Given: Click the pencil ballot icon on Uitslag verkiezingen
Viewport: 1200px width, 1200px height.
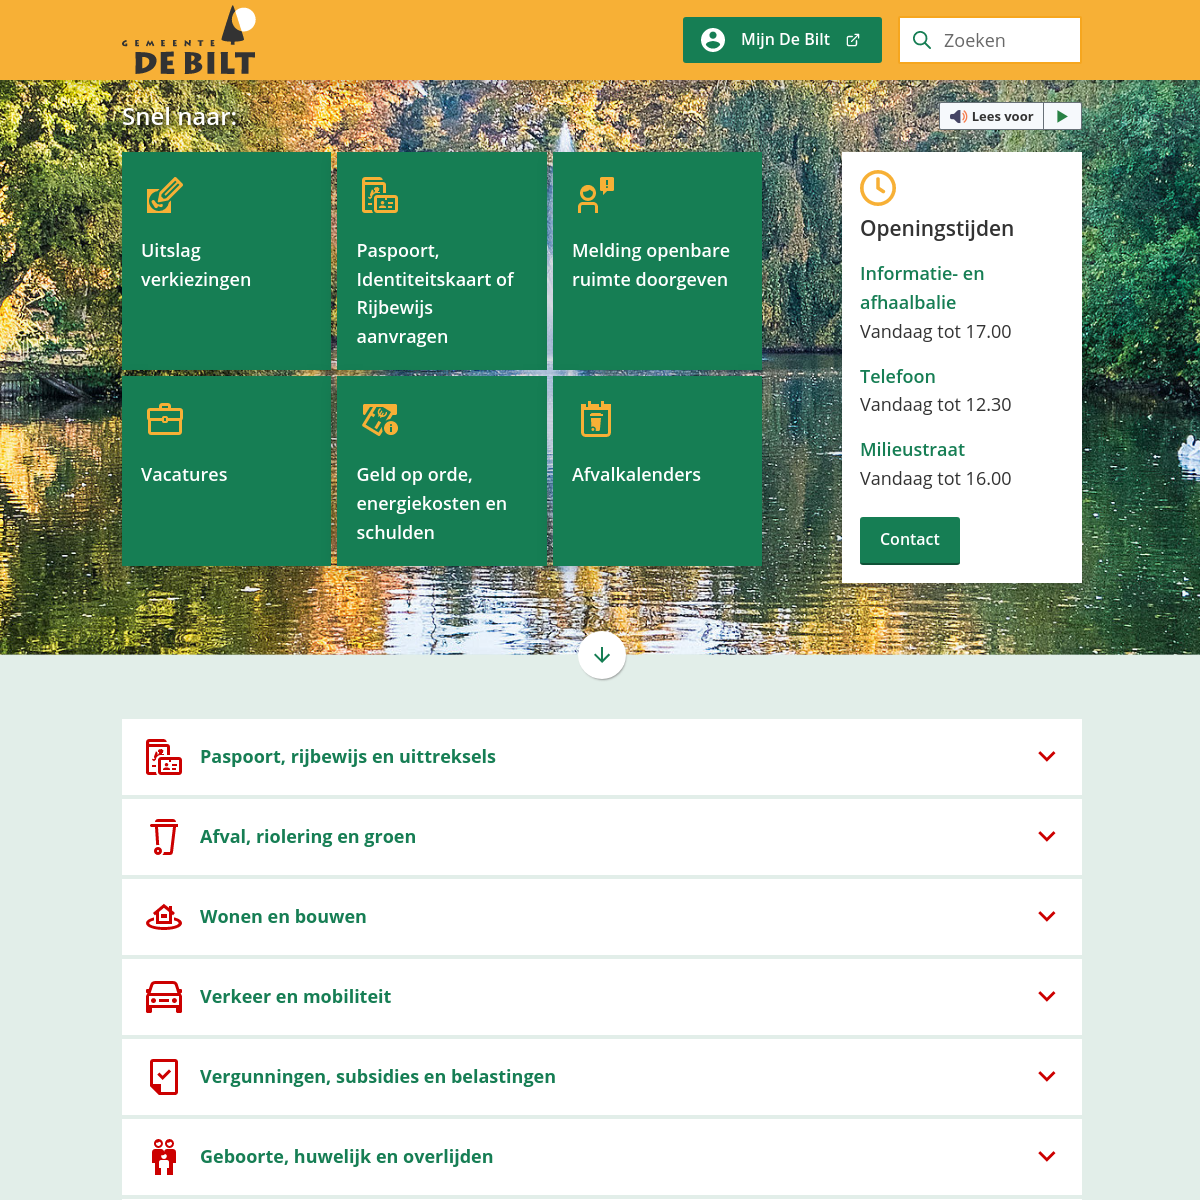Looking at the screenshot, I should point(164,196).
